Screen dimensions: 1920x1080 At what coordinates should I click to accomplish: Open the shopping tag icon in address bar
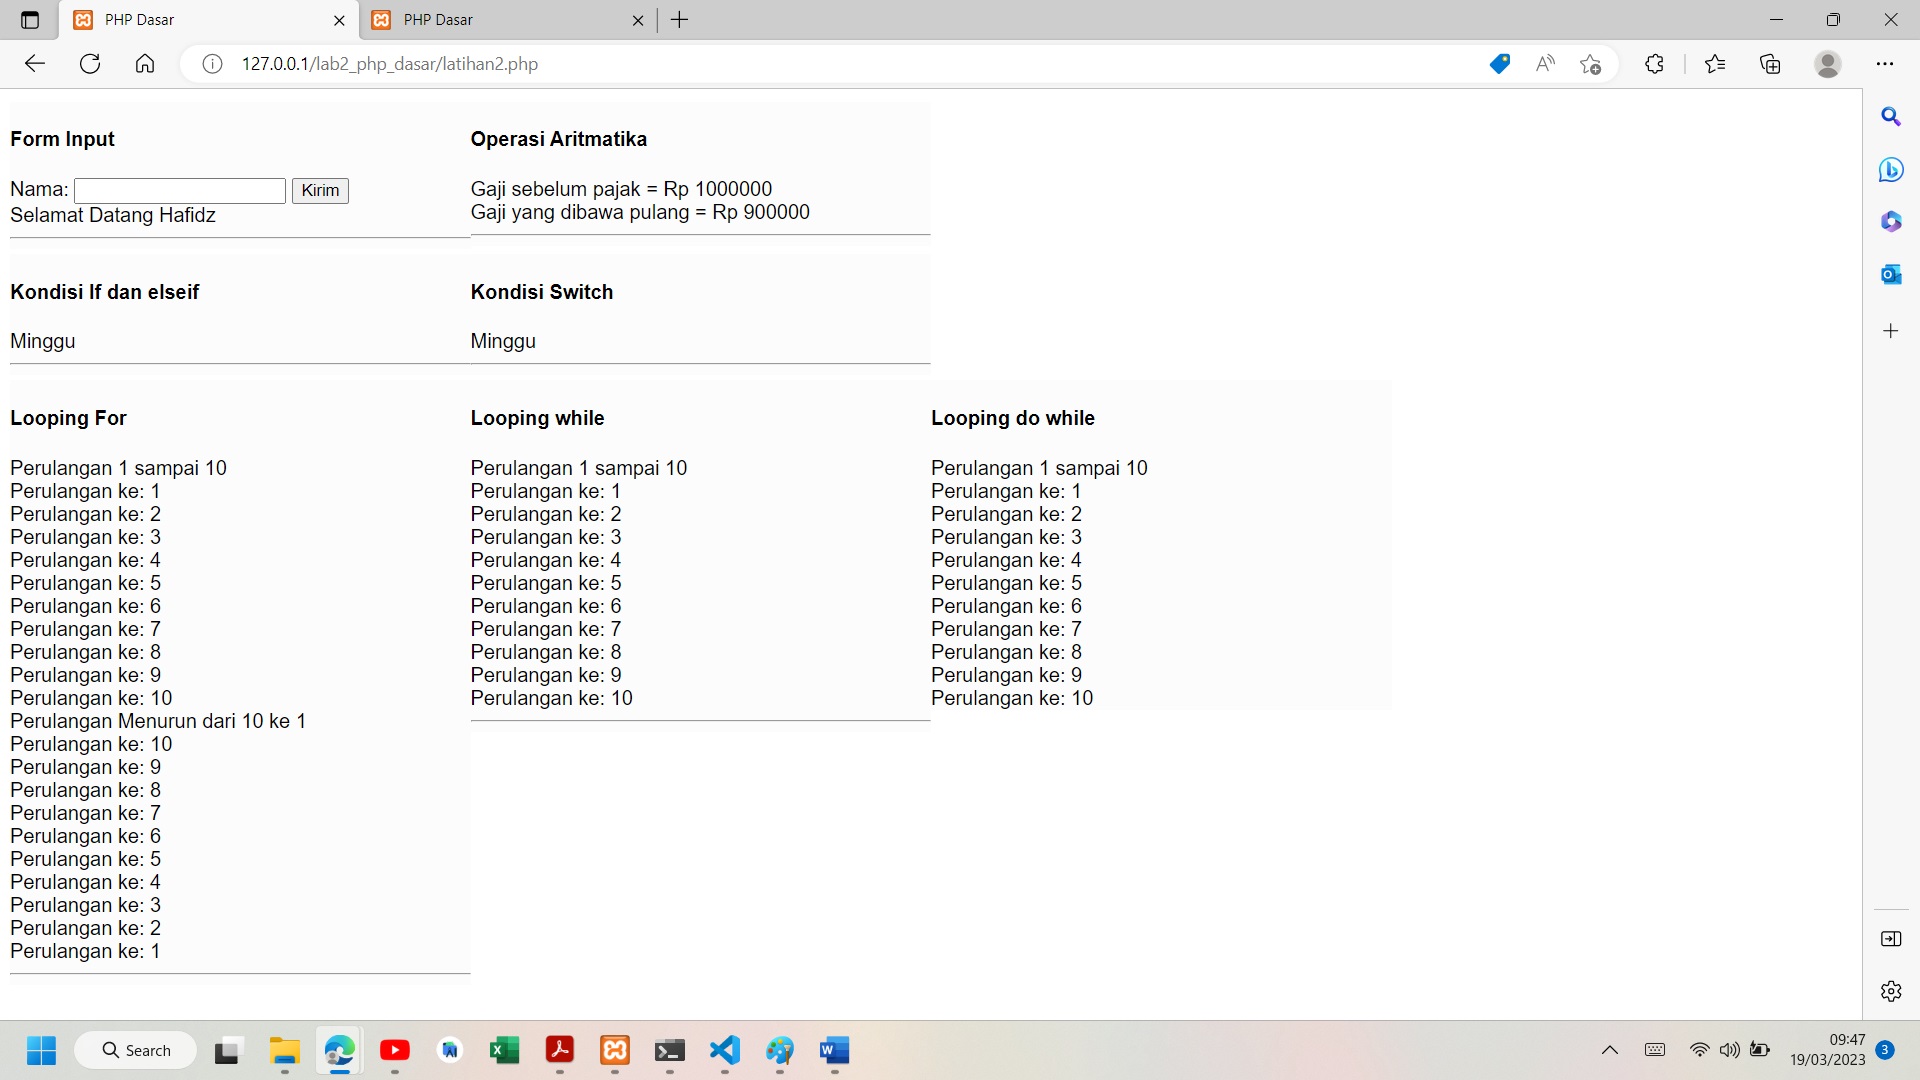[x=1499, y=64]
